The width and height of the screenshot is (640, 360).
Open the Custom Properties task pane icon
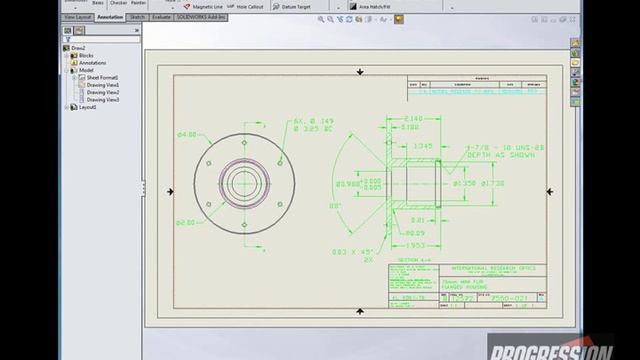[575, 92]
